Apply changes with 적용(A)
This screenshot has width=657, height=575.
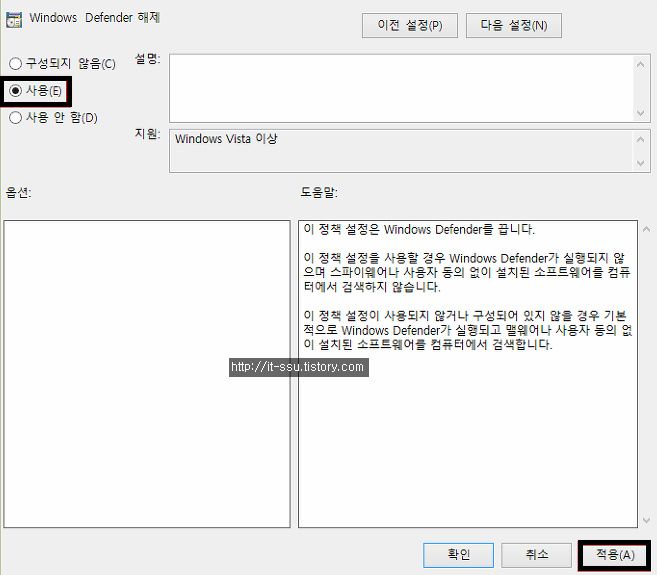point(614,555)
